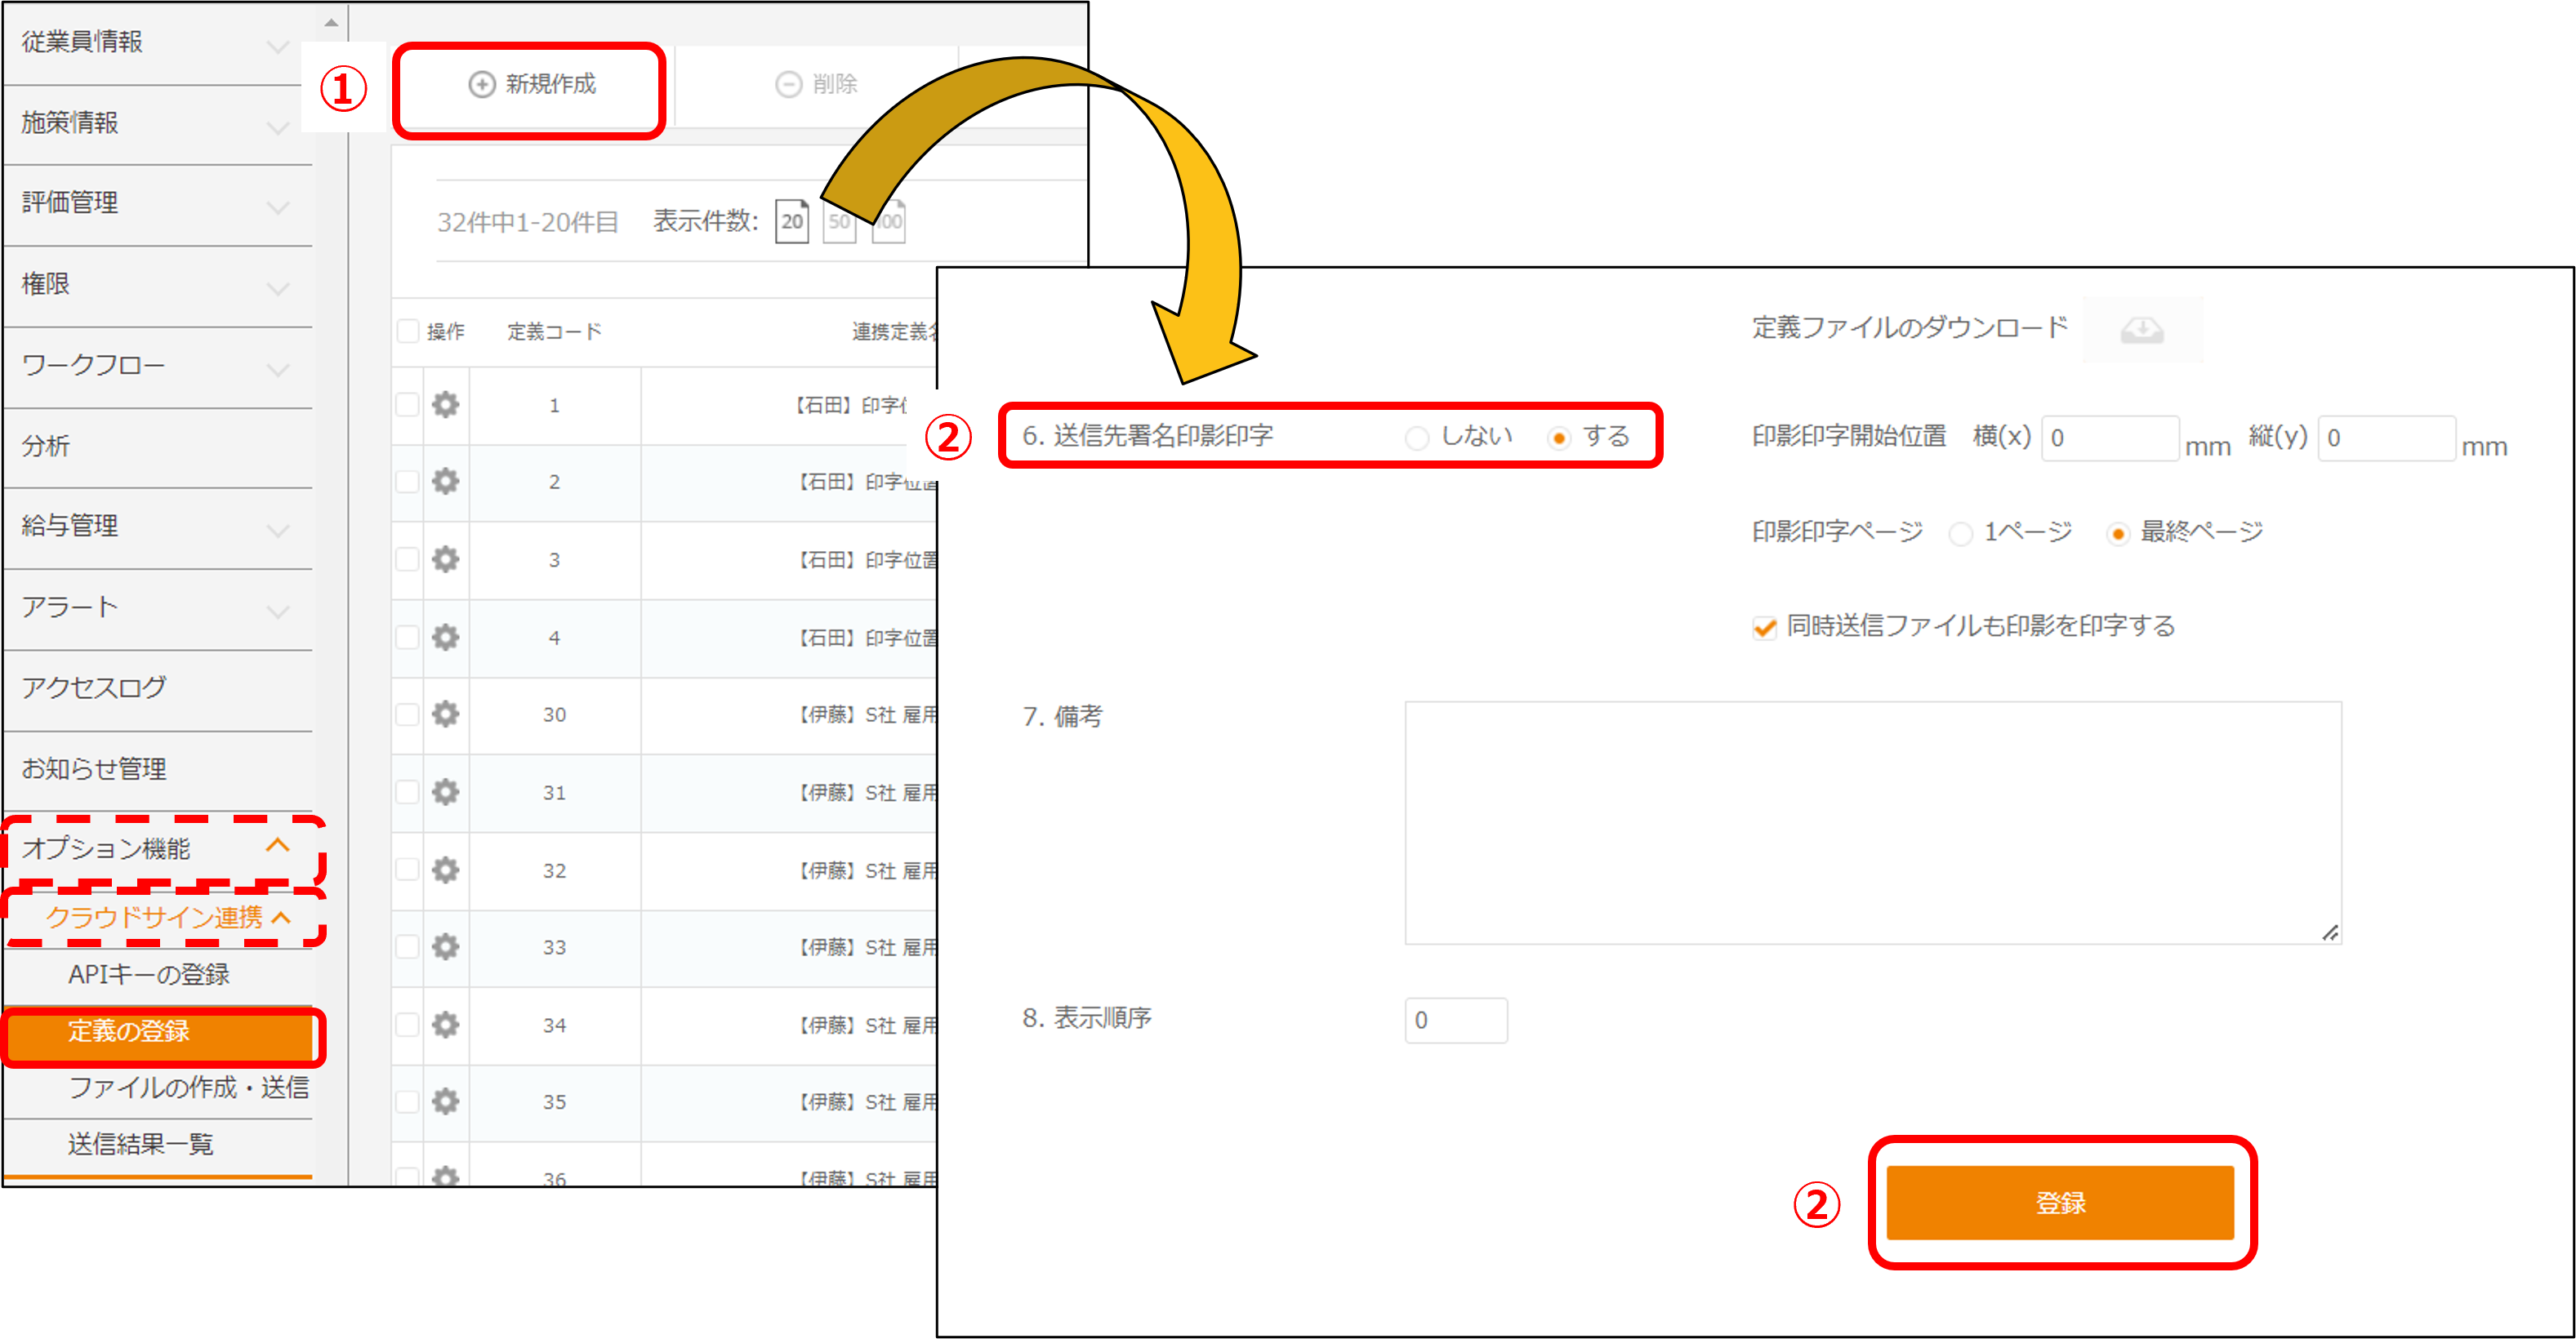2576x1339 pixels.
Task: Open gear menu for definition code 1
Action: 445,405
